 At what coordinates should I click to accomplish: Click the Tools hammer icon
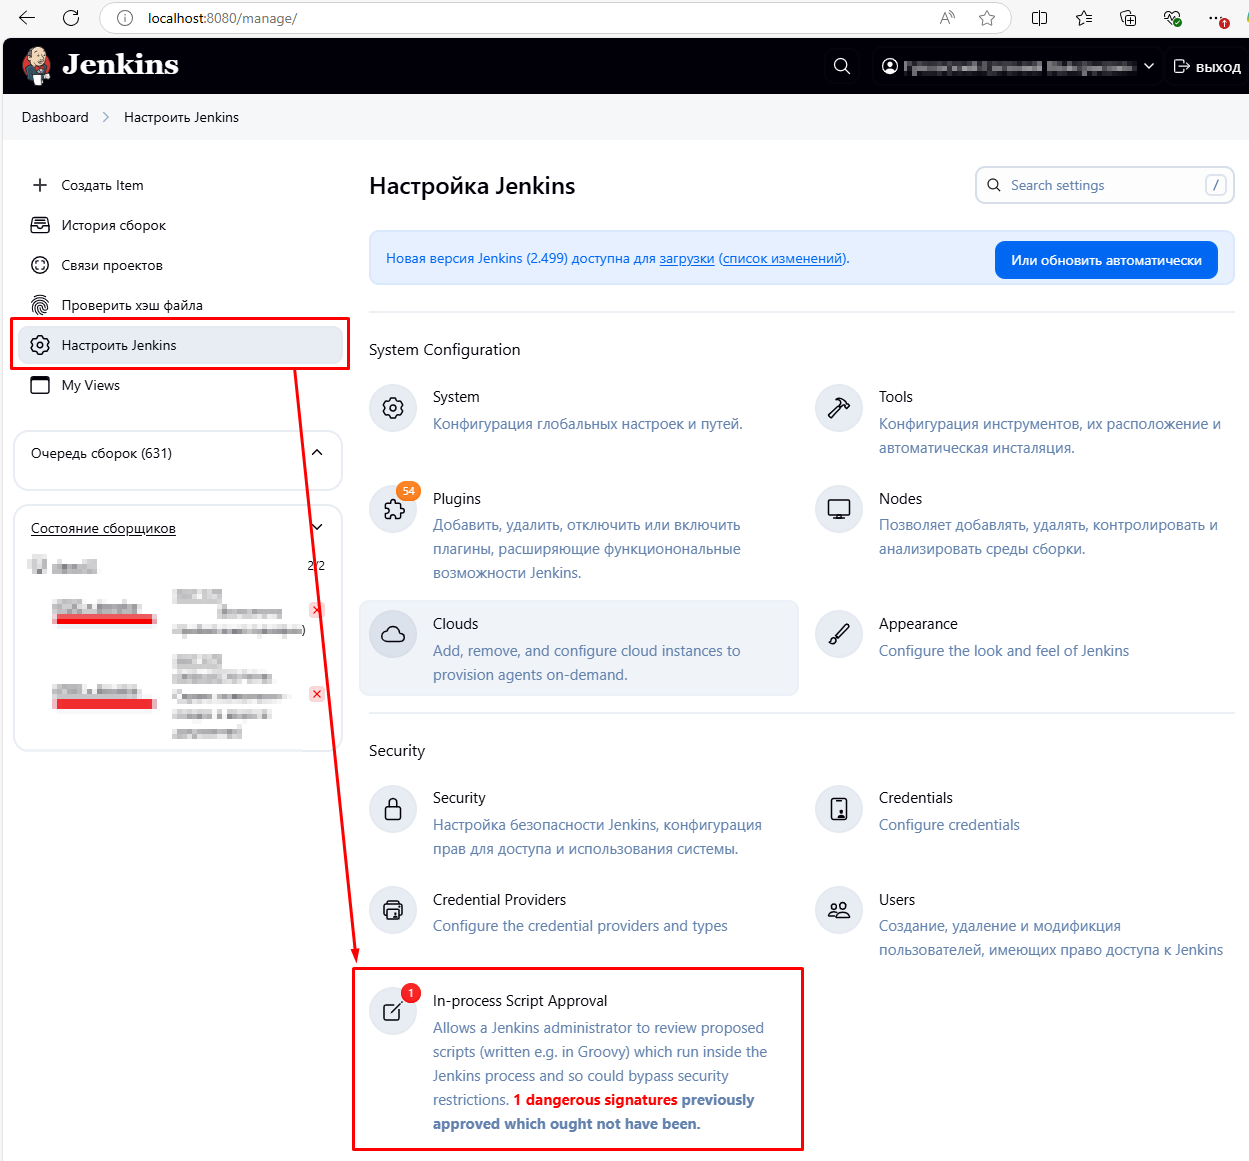[839, 408]
